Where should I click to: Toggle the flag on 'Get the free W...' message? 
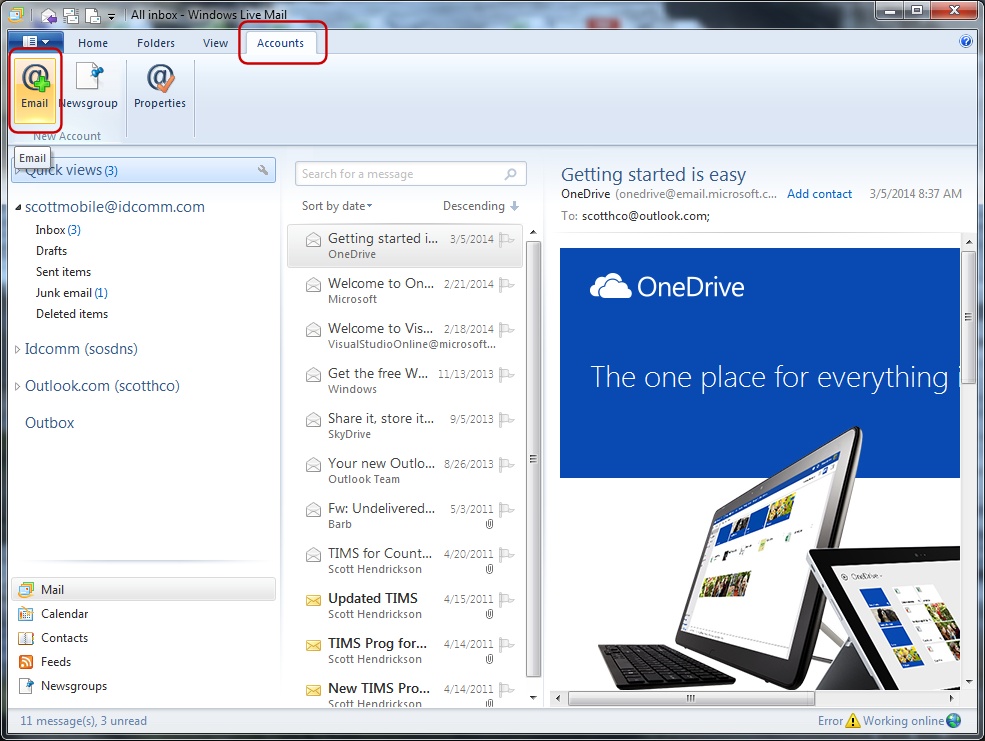pos(506,374)
